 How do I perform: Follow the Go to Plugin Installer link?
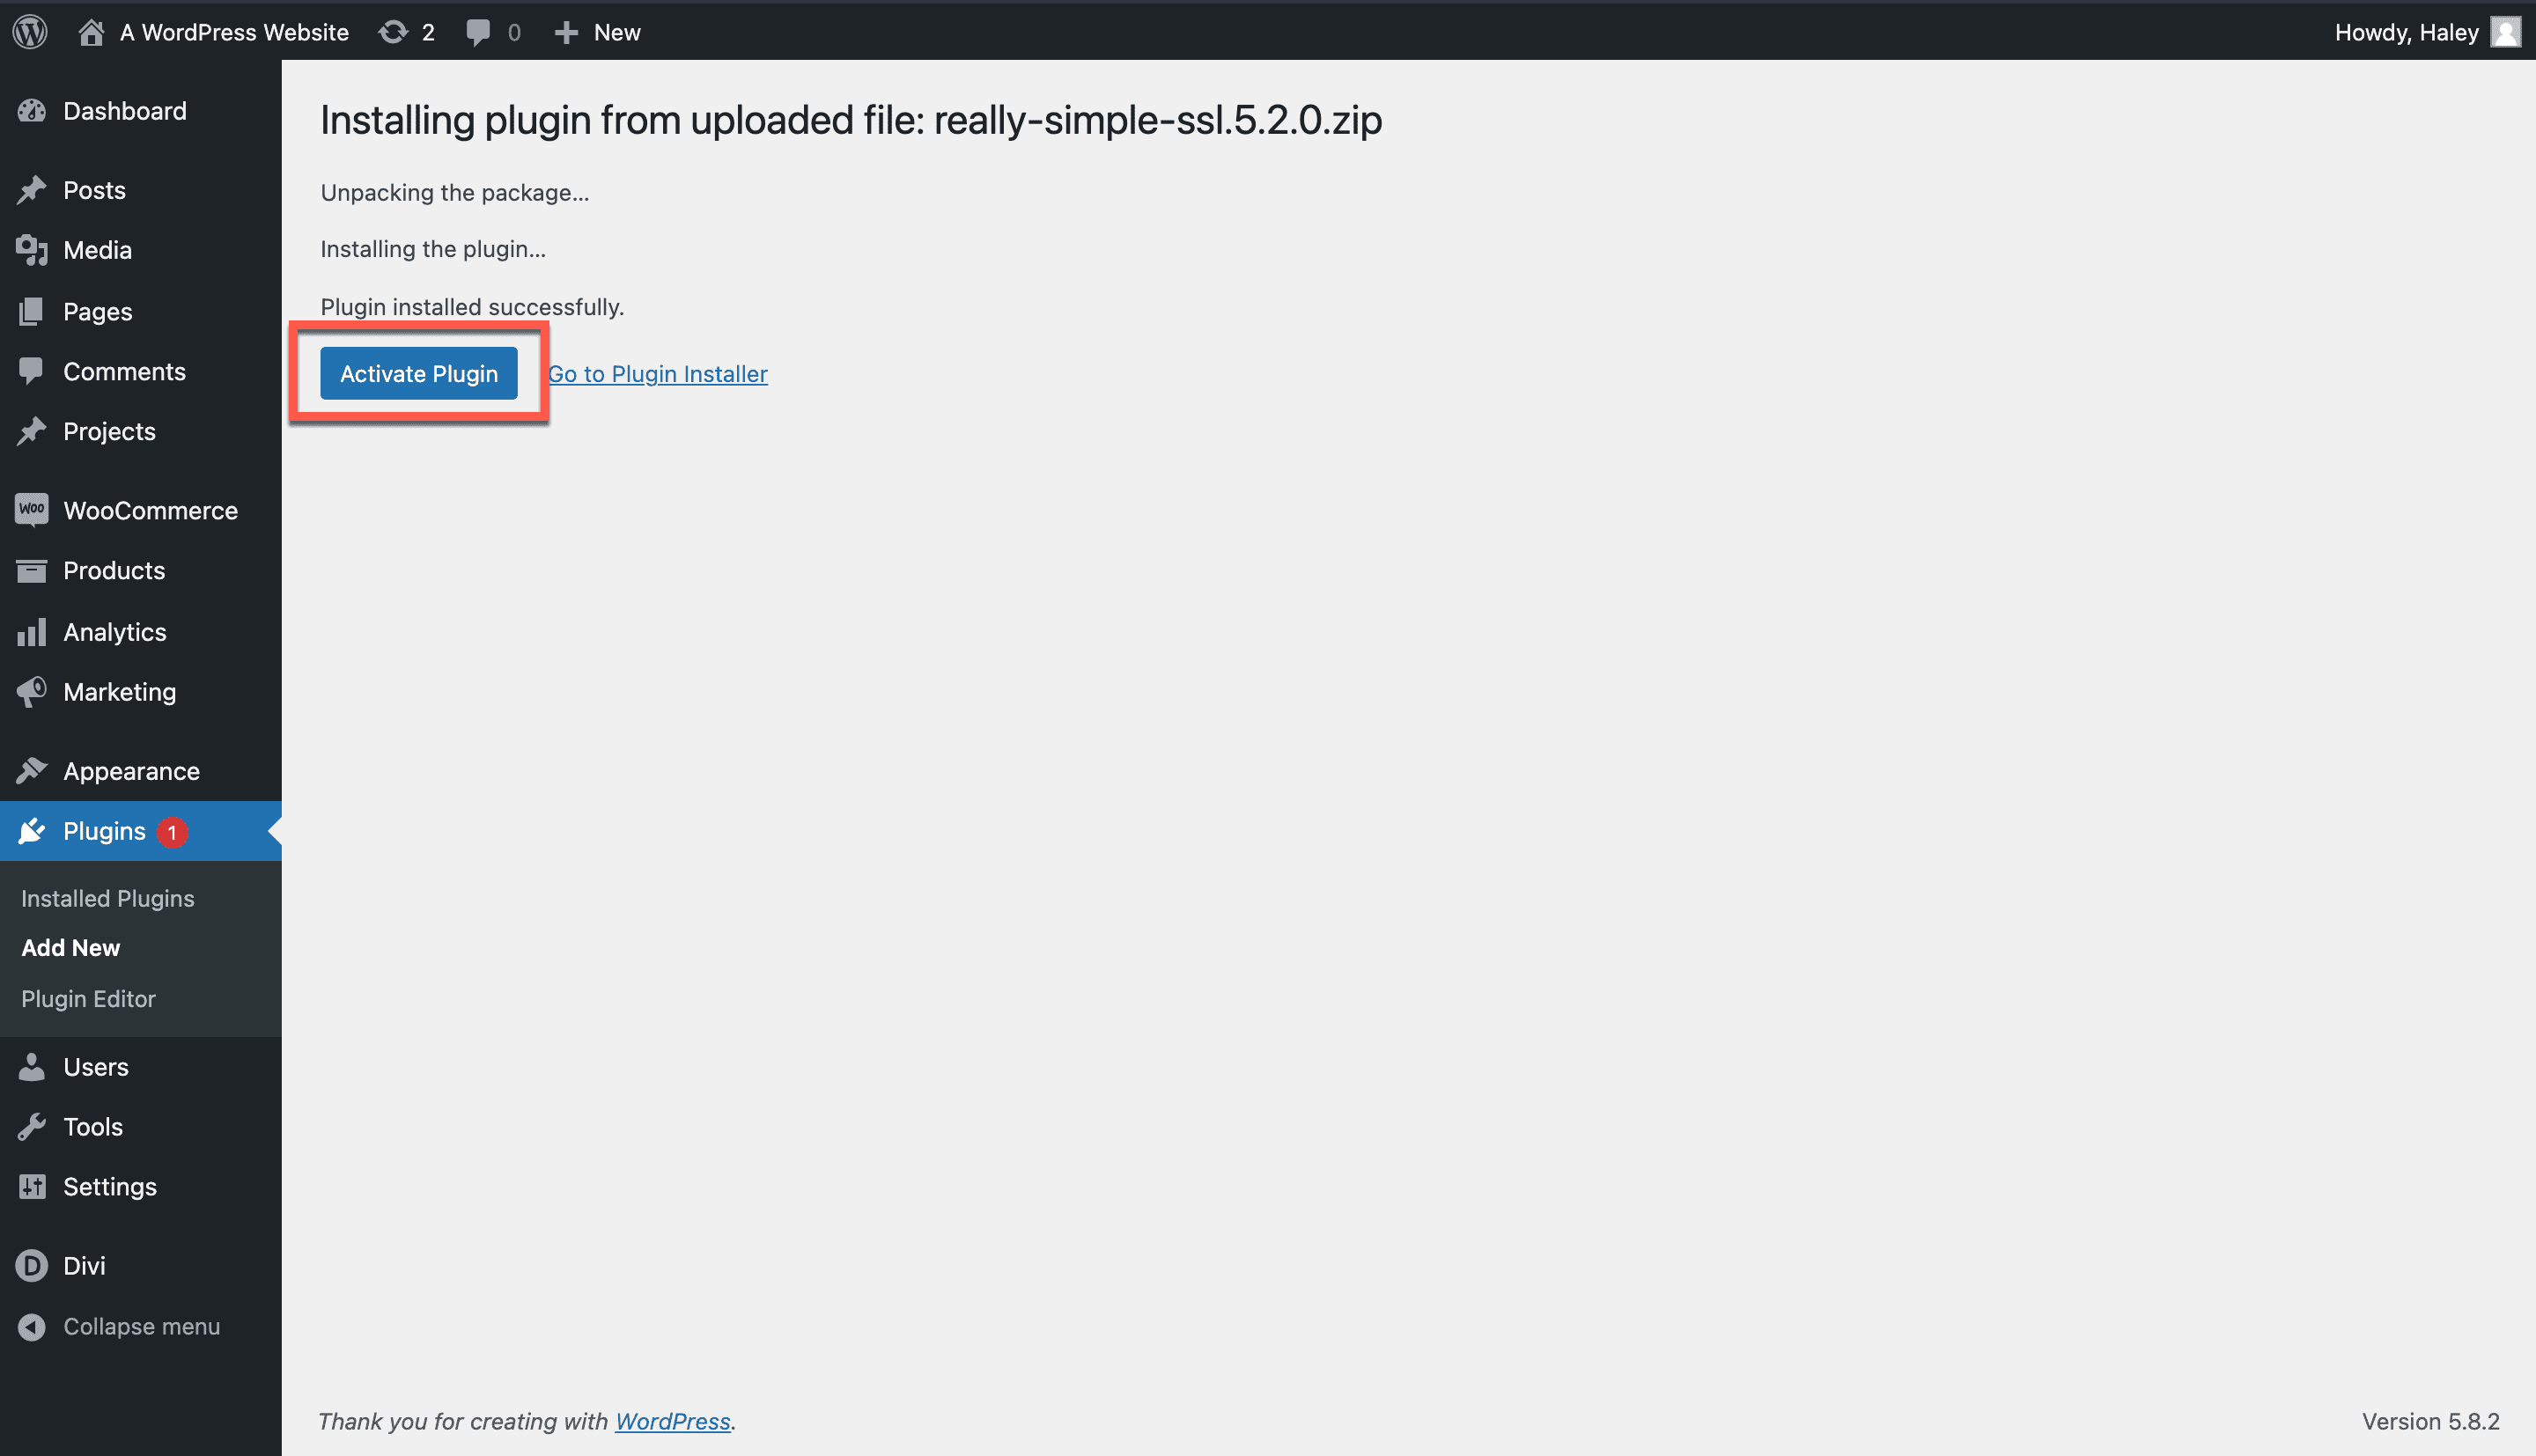658,373
